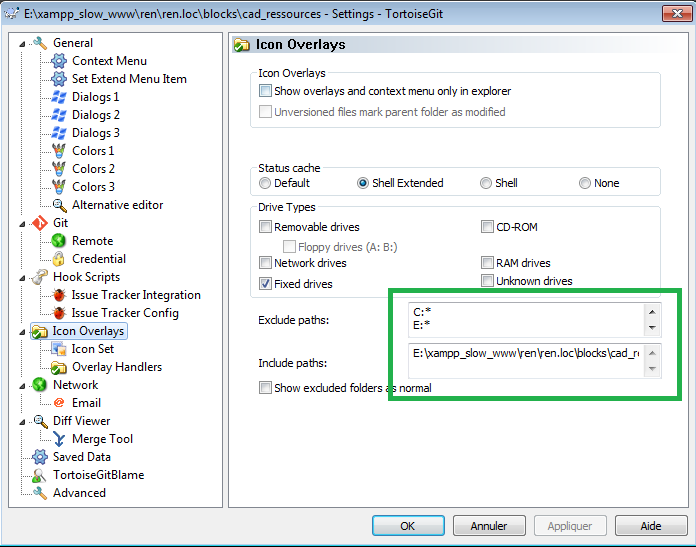Click the Alternative editor magnifier icon
The width and height of the screenshot is (696, 547).
pyautogui.click(x=59, y=205)
